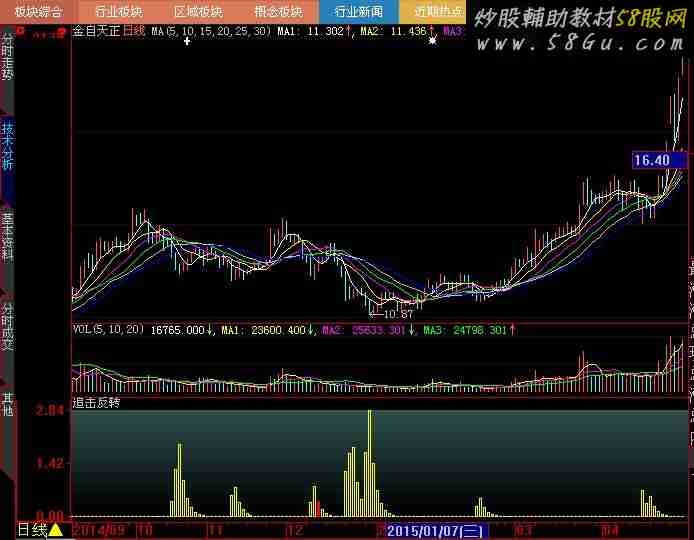Viewport: 694px width, 540px height.
Task: Click the 10.87 low price marker
Action: [x=392, y=314]
